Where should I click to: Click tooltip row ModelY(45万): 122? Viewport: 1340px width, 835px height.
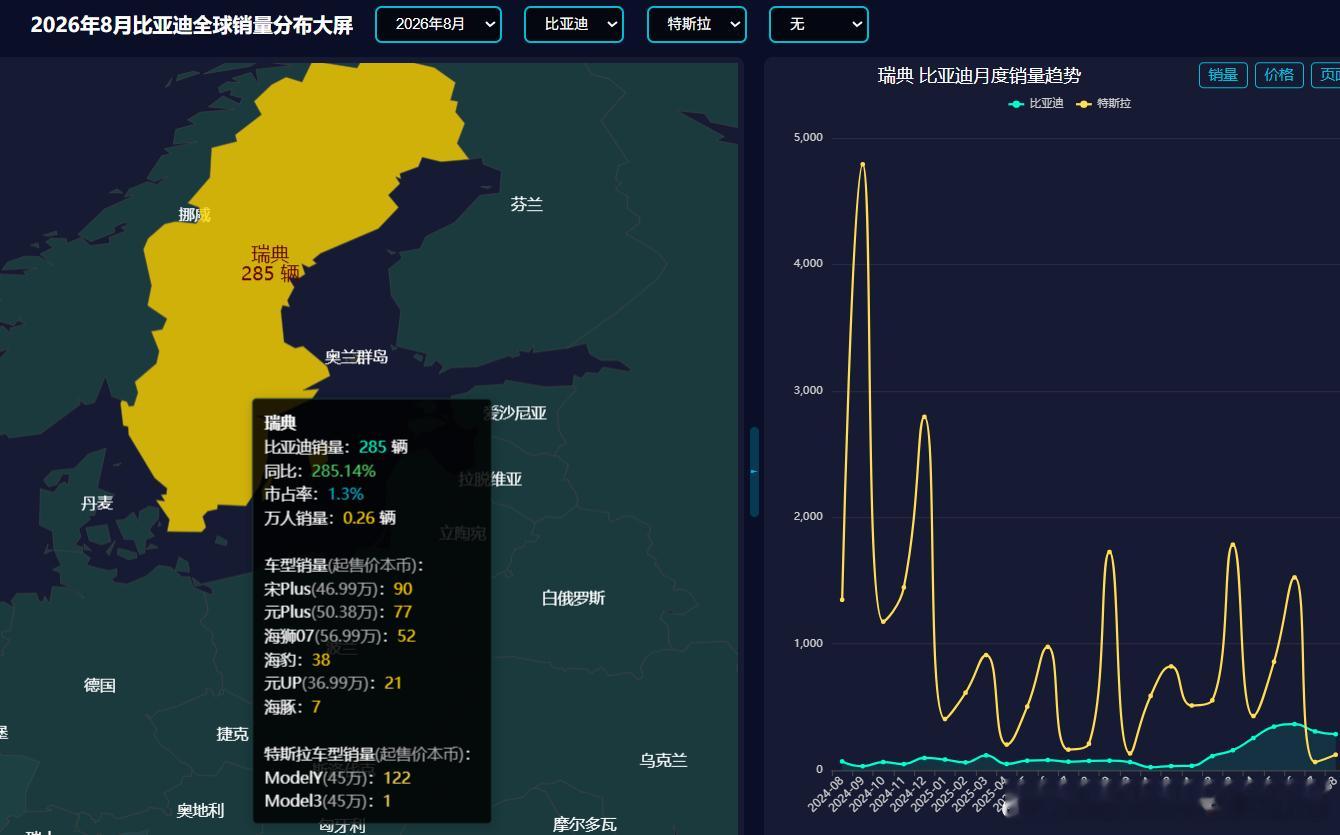pyautogui.click(x=338, y=778)
